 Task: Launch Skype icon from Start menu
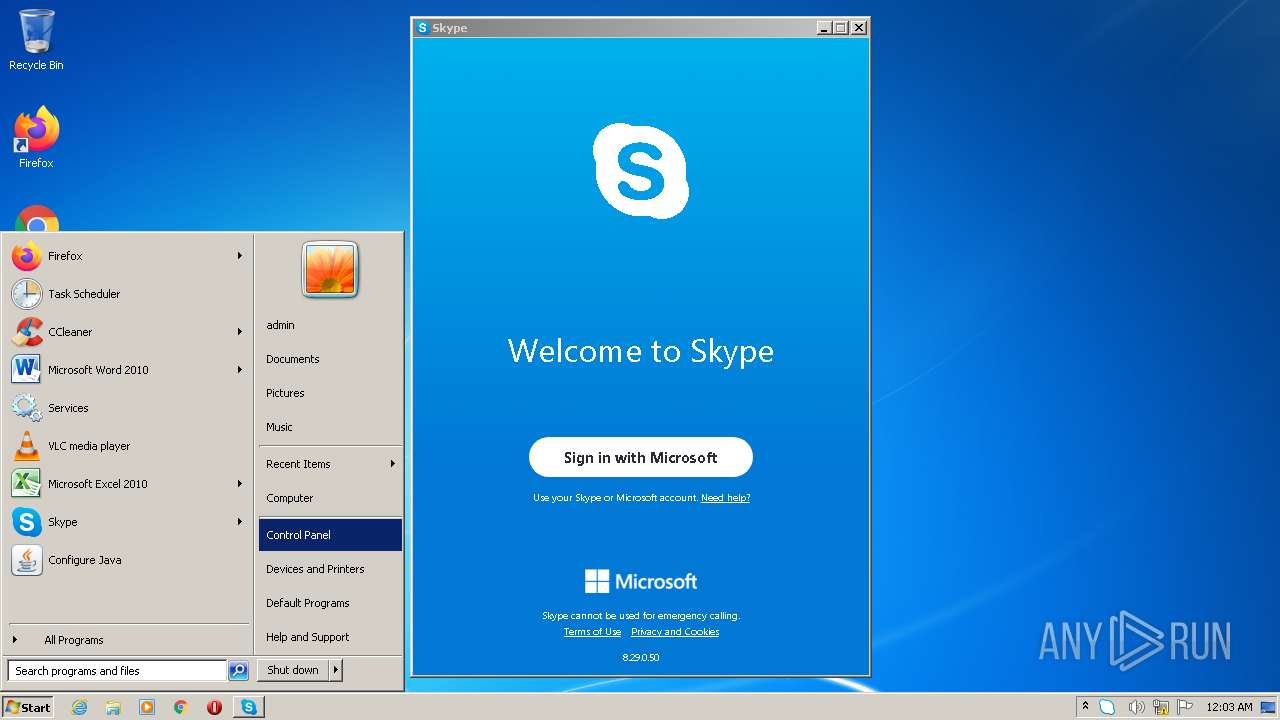click(27, 522)
